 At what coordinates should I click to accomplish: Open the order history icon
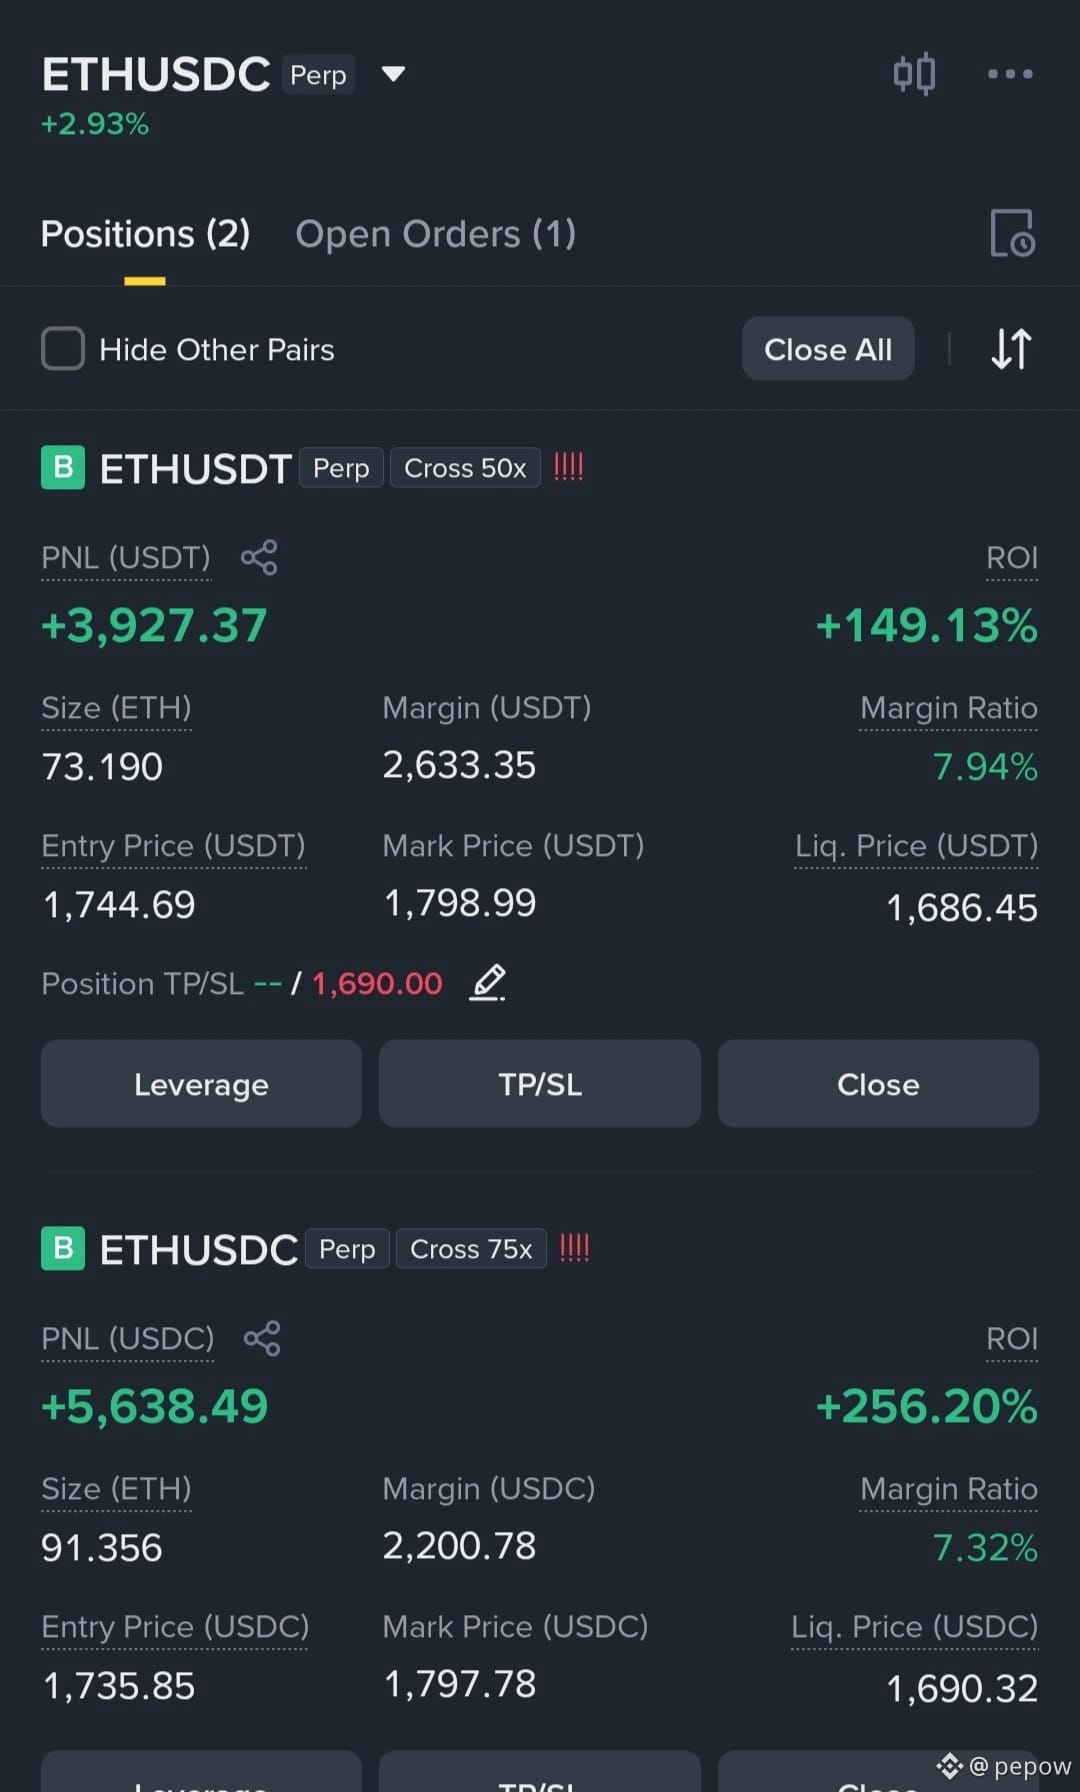tap(1012, 234)
